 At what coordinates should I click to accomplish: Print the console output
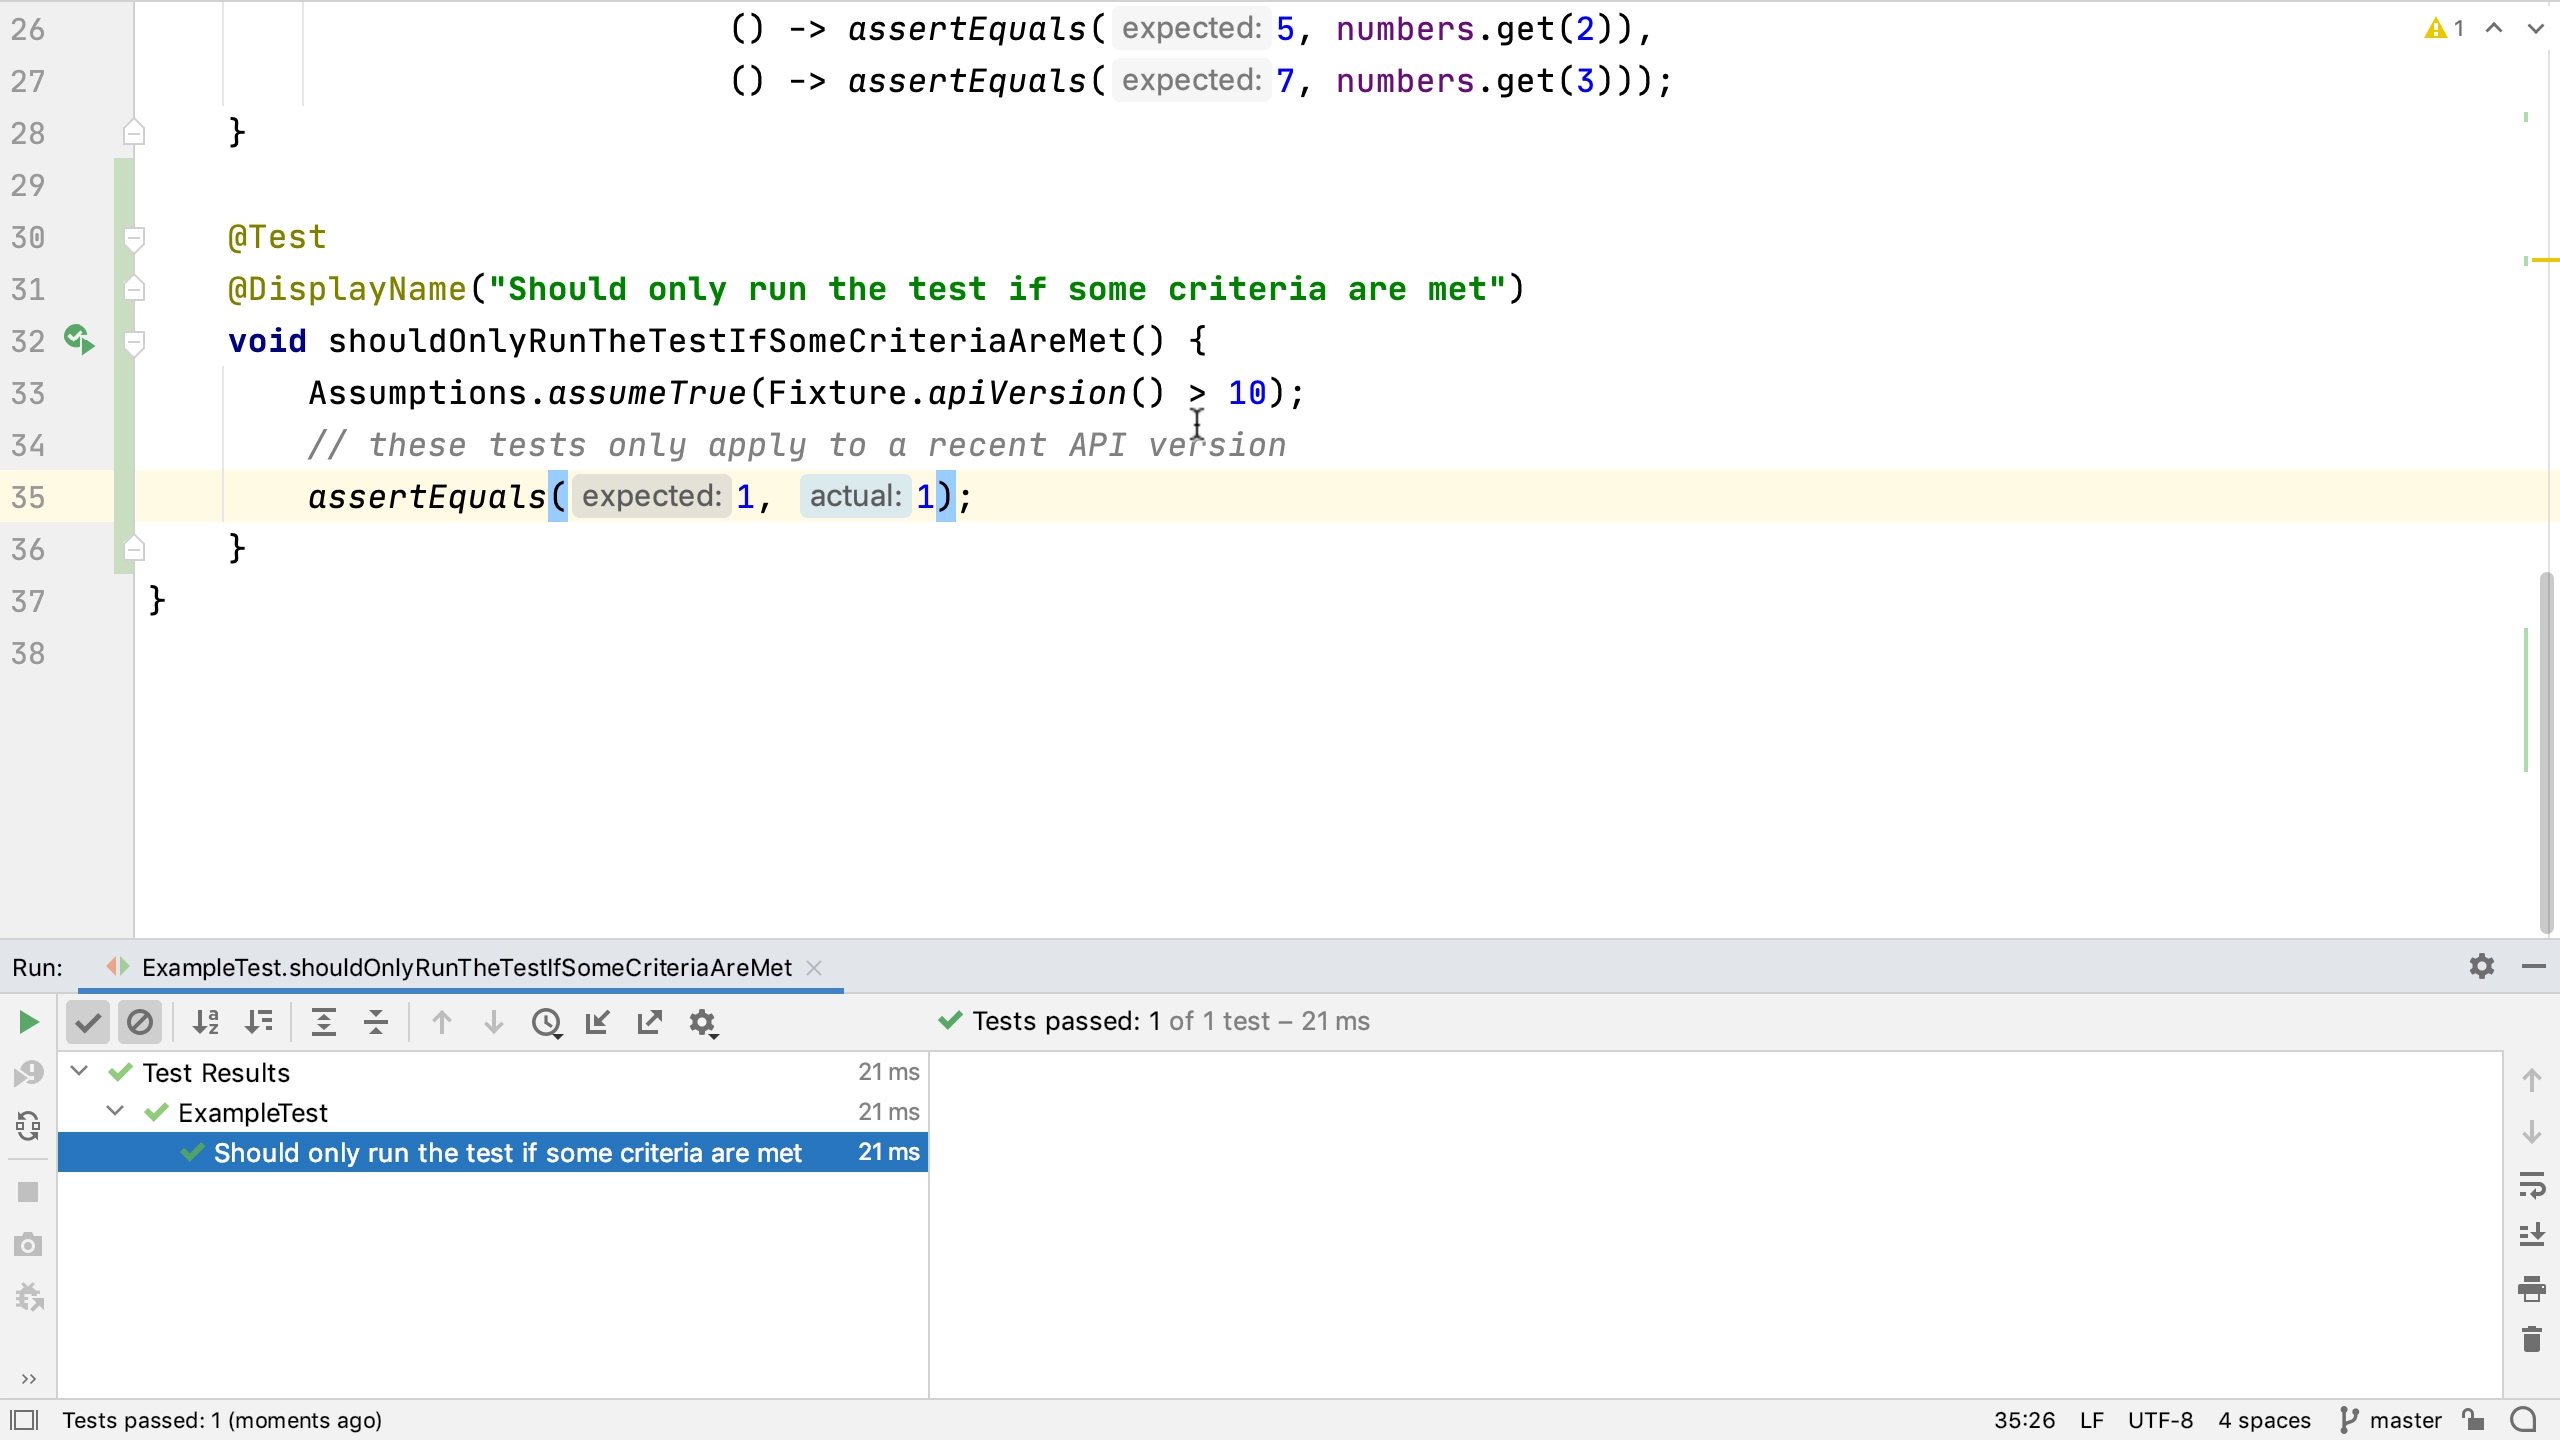(2531, 1288)
